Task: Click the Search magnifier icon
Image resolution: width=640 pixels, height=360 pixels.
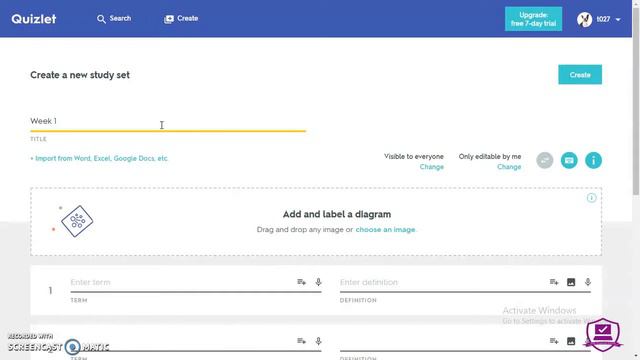Action: click(101, 19)
